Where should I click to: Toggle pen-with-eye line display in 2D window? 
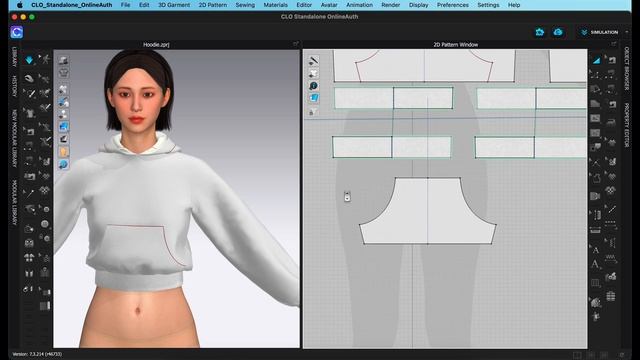coord(313,61)
